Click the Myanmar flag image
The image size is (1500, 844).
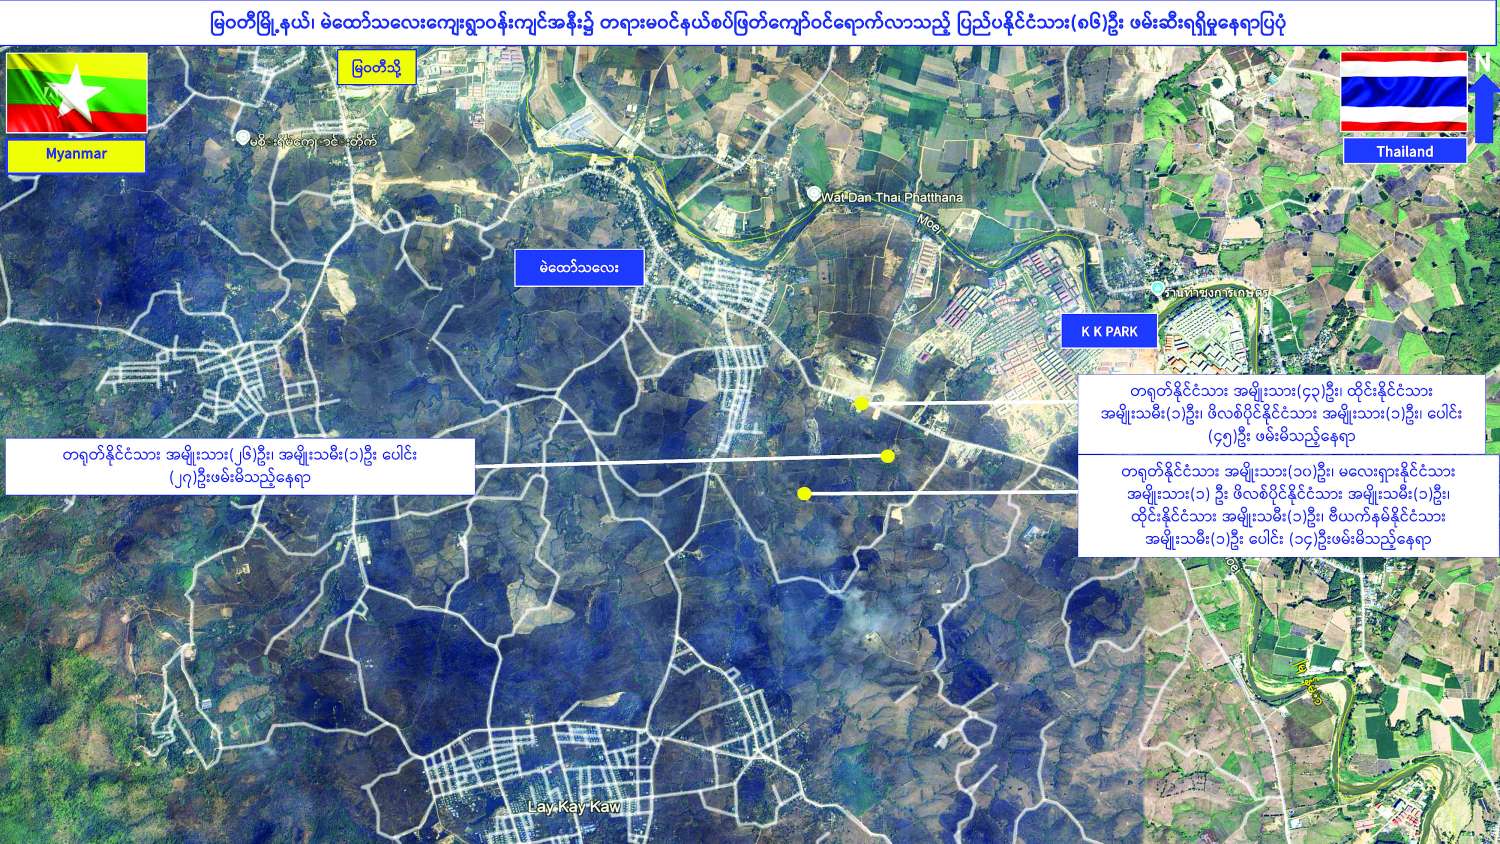pyautogui.click(x=77, y=93)
